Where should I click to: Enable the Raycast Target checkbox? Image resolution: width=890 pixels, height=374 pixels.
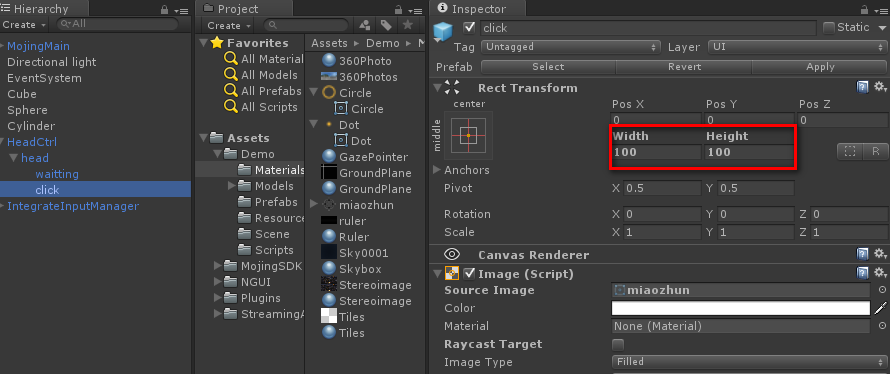(618, 344)
